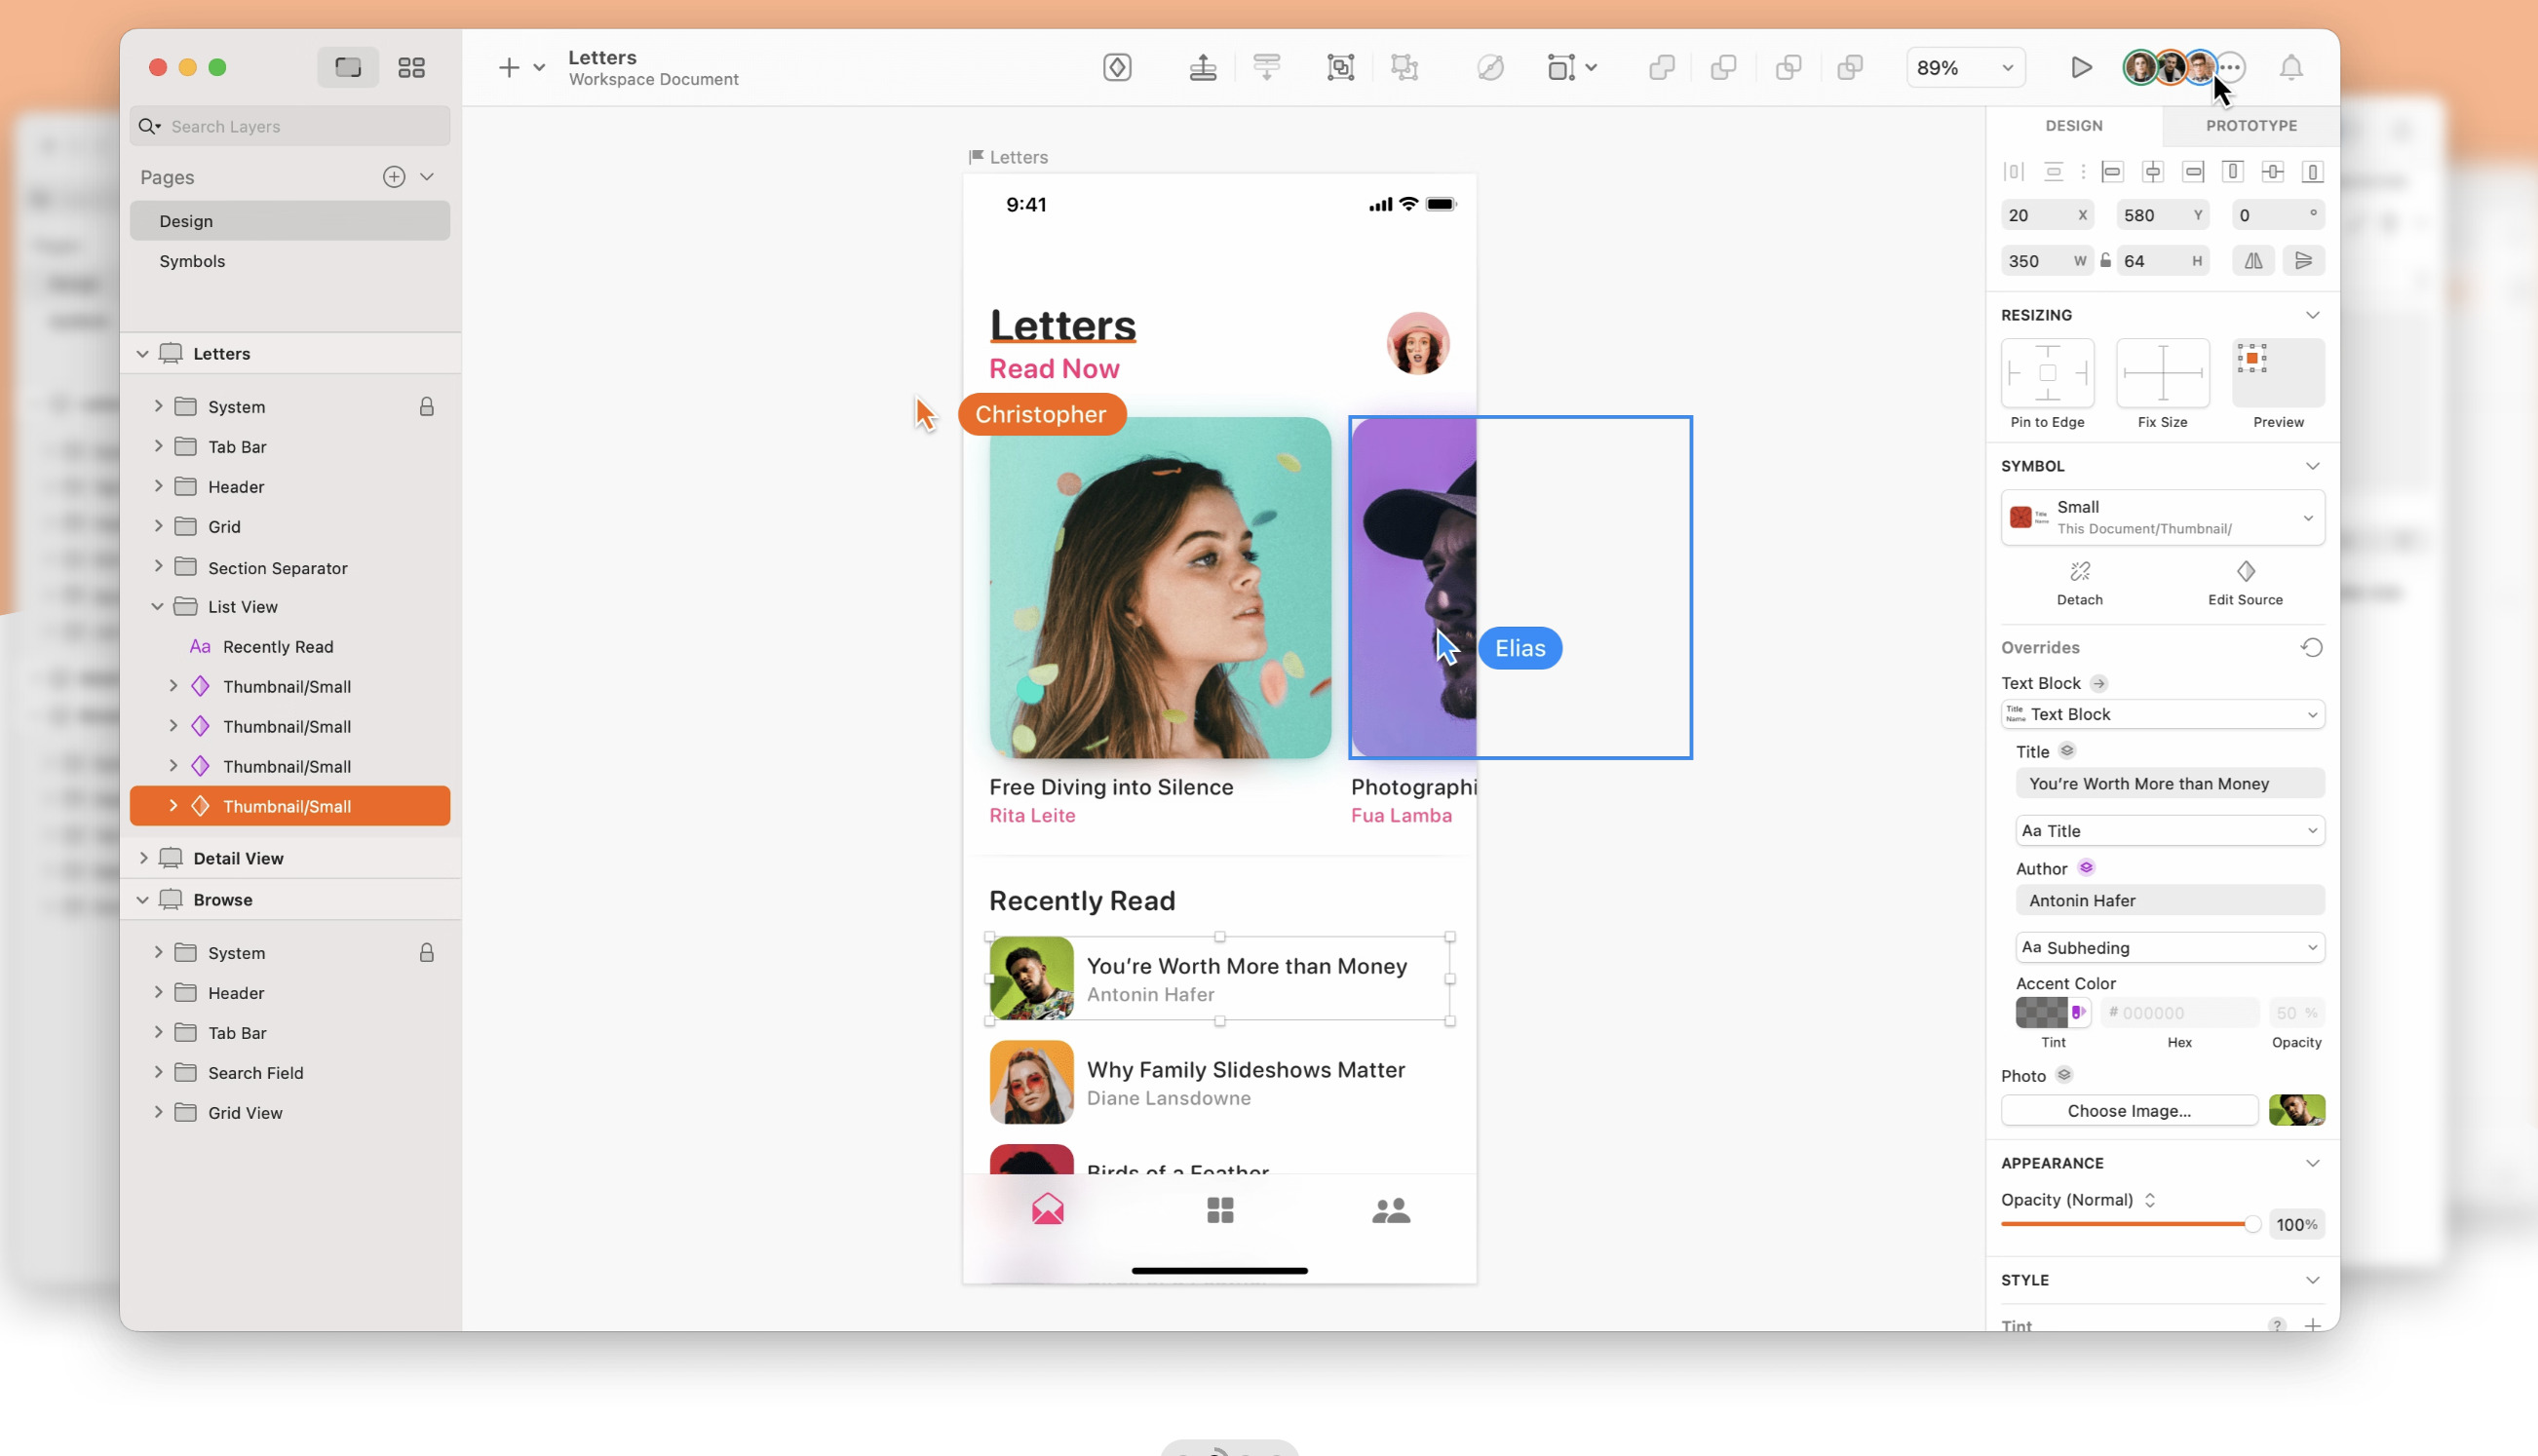This screenshot has width=2538, height=1456.
Task: Click the flip horizontal icon in inspector
Action: coord(2253,261)
